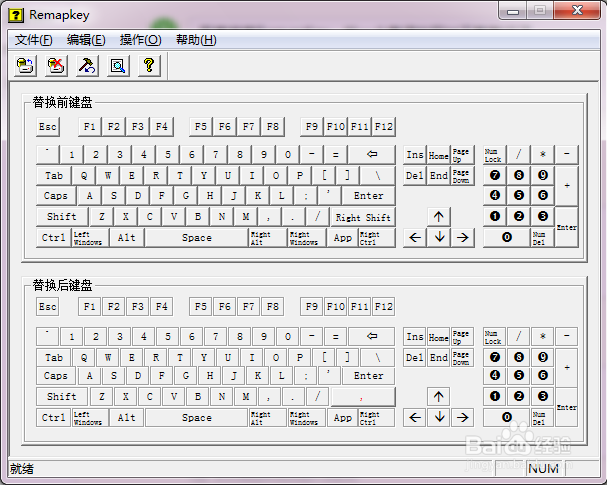Click the App key in 替换前键盘
Image resolution: width=607 pixels, height=486 pixels.
(x=343, y=238)
